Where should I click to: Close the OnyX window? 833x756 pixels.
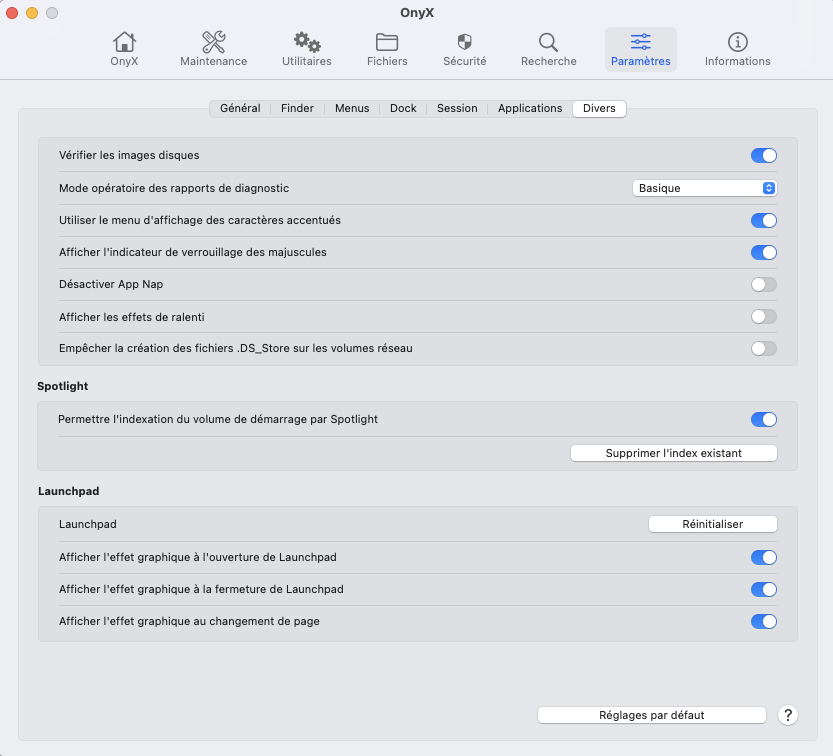click(12, 13)
